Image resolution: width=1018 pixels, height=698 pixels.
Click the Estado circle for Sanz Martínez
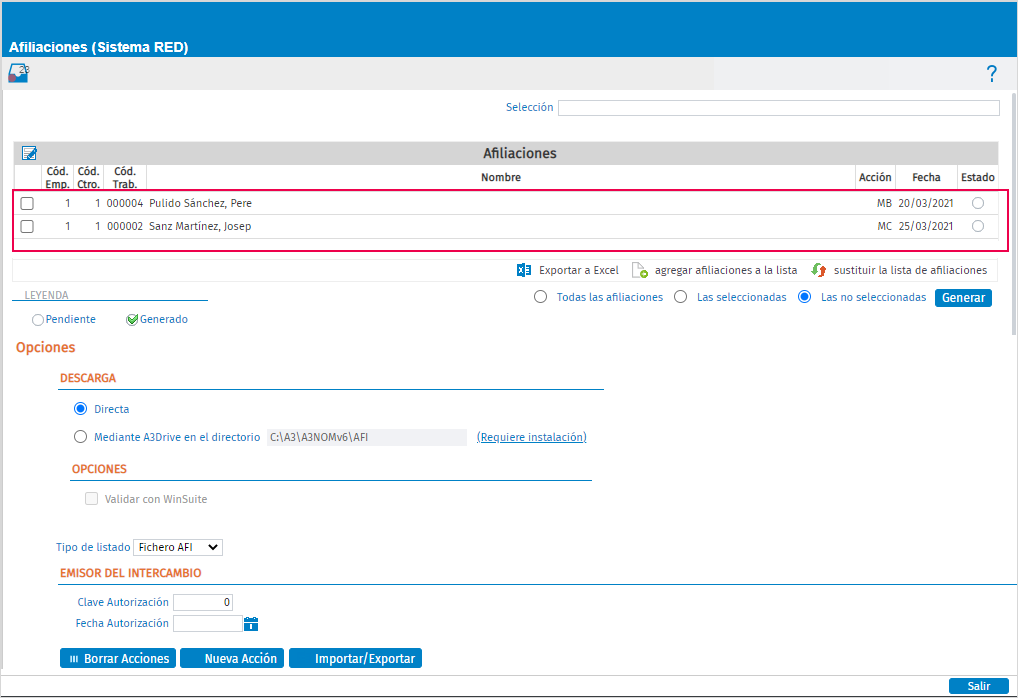tap(978, 226)
